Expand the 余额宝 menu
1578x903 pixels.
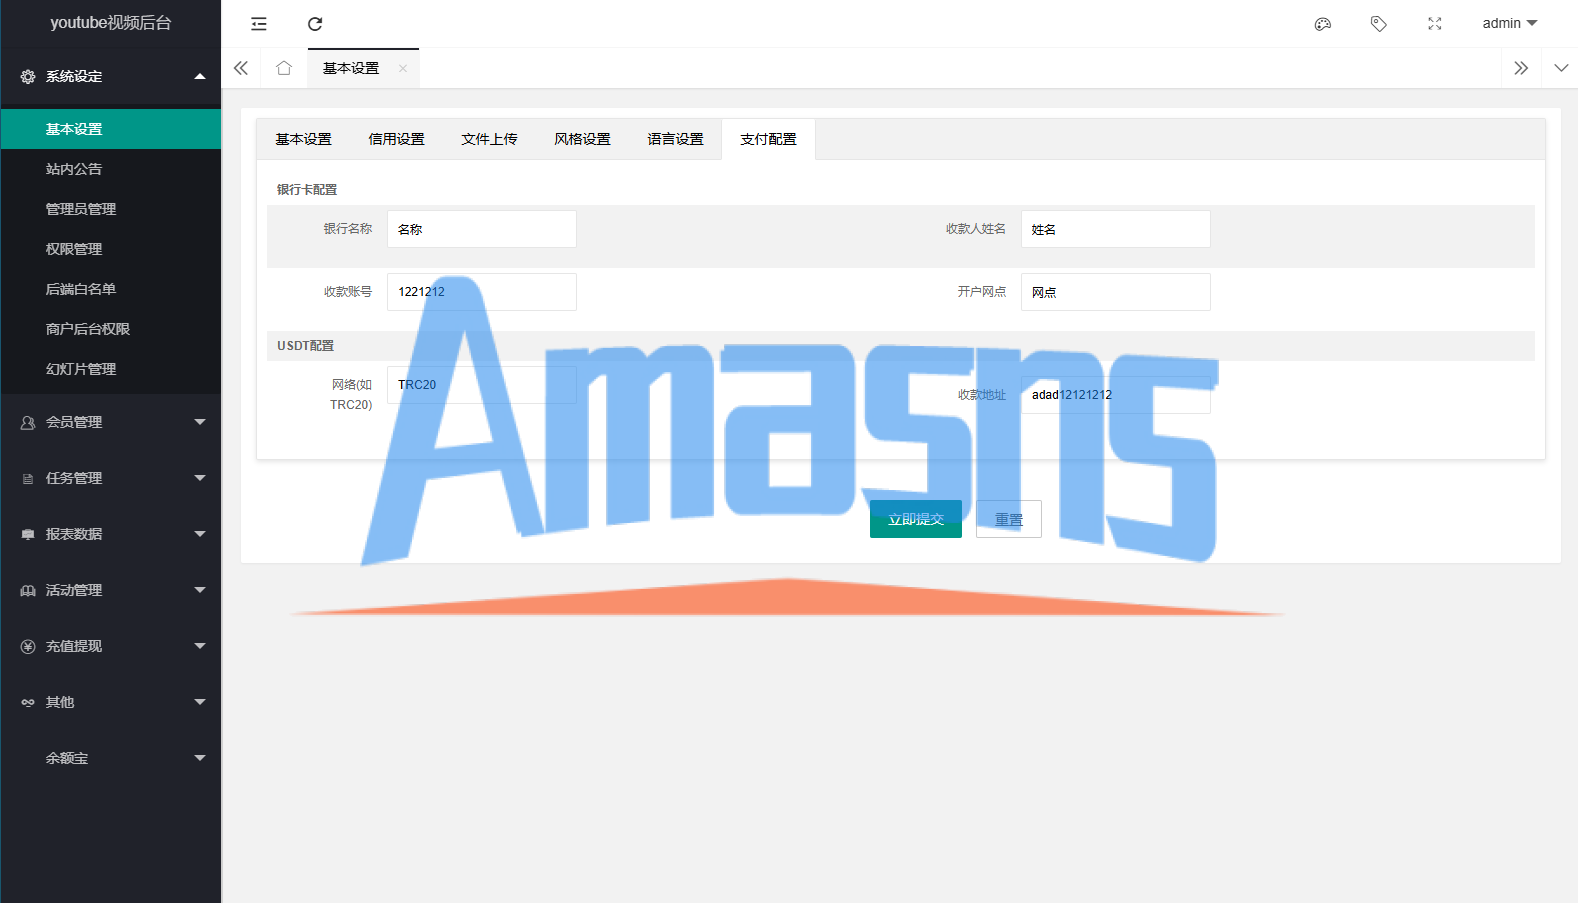coord(111,758)
